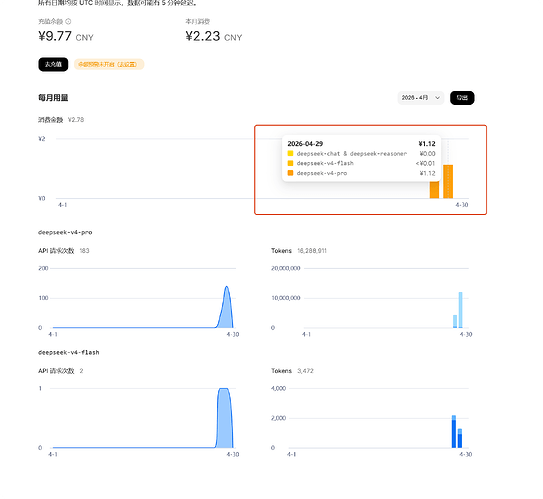
Task: Click the shorter light-blue bar in deepseek-v4-pro Tokens chart
Action: tap(455, 321)
